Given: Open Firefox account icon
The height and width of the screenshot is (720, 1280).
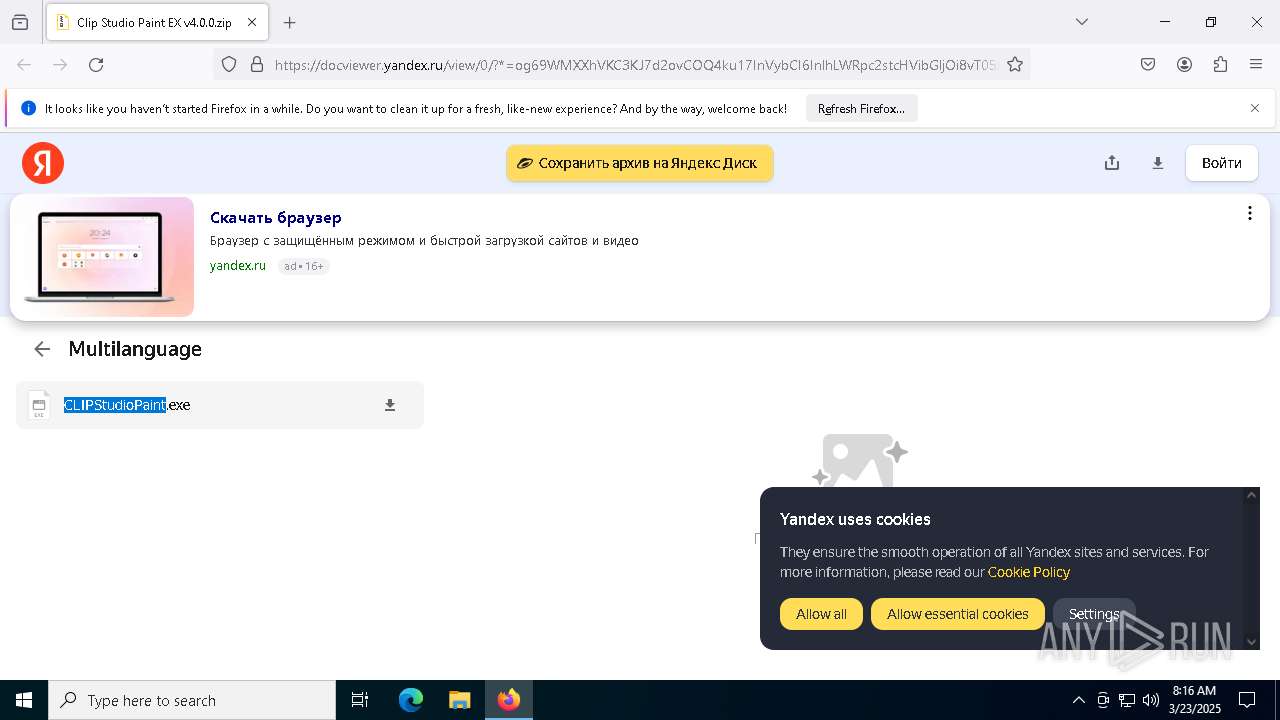Looking at the screenshot, I should 1184,64.
